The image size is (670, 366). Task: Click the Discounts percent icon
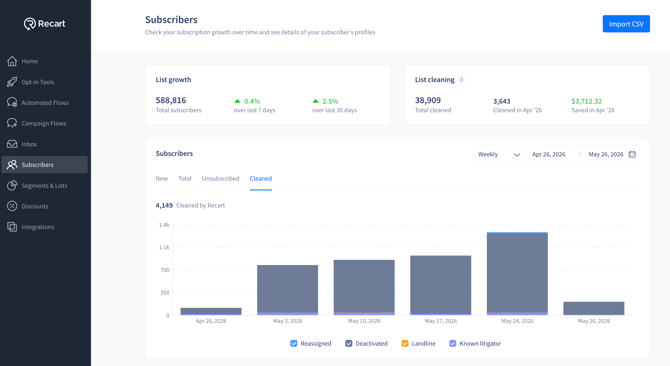tap(12, 206)
